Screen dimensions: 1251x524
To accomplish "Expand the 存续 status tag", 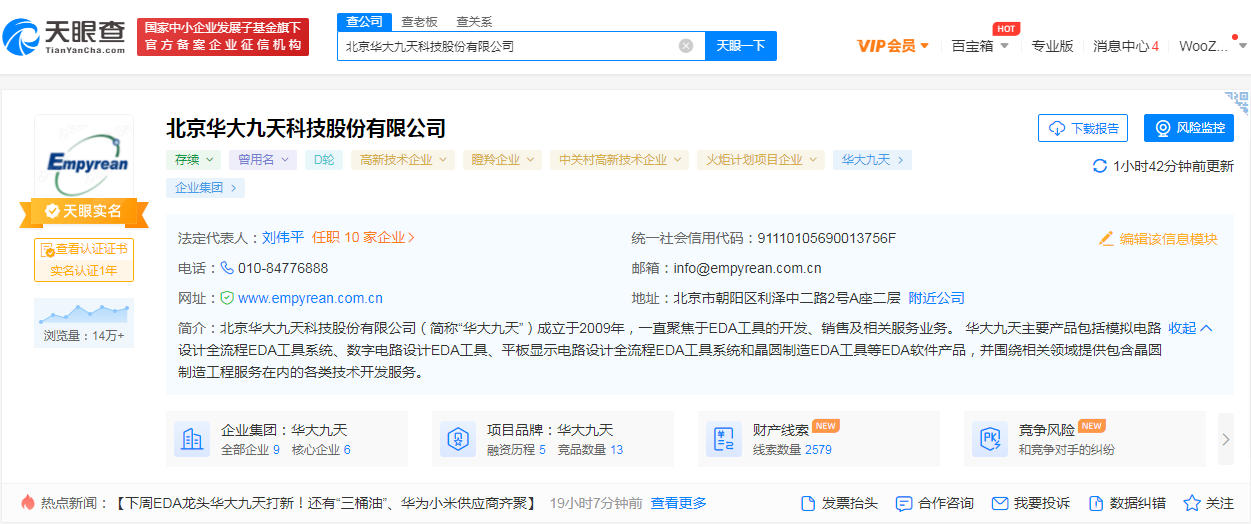I will point(194,160).
